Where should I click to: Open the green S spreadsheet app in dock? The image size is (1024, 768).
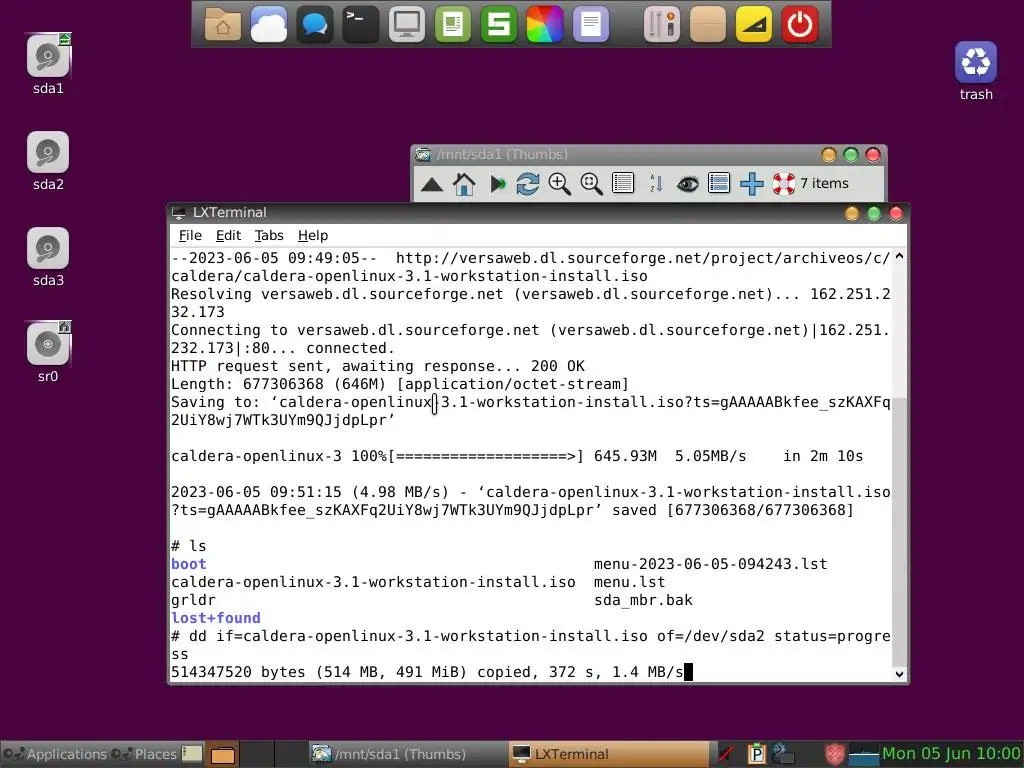(499, 25)
